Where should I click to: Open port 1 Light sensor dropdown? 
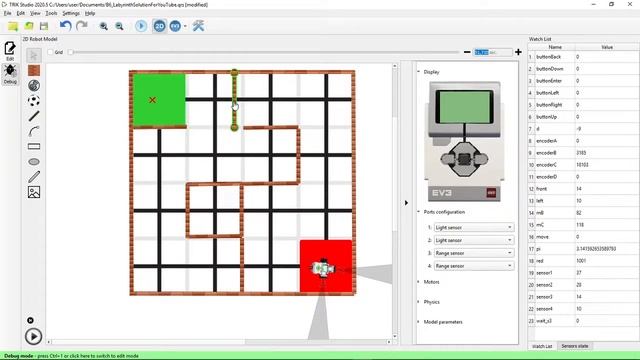tap(473, 227)
